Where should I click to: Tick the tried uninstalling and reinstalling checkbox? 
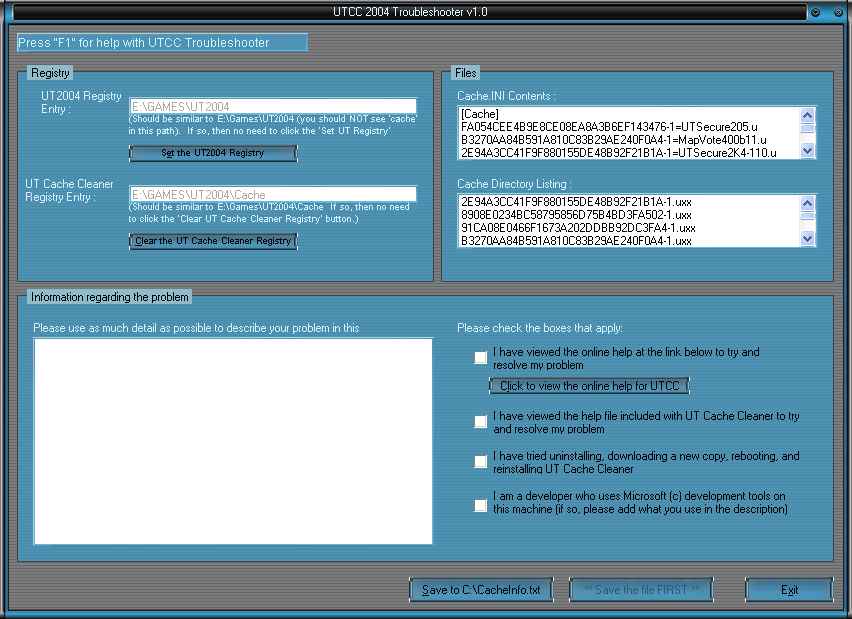coord(481,462)
